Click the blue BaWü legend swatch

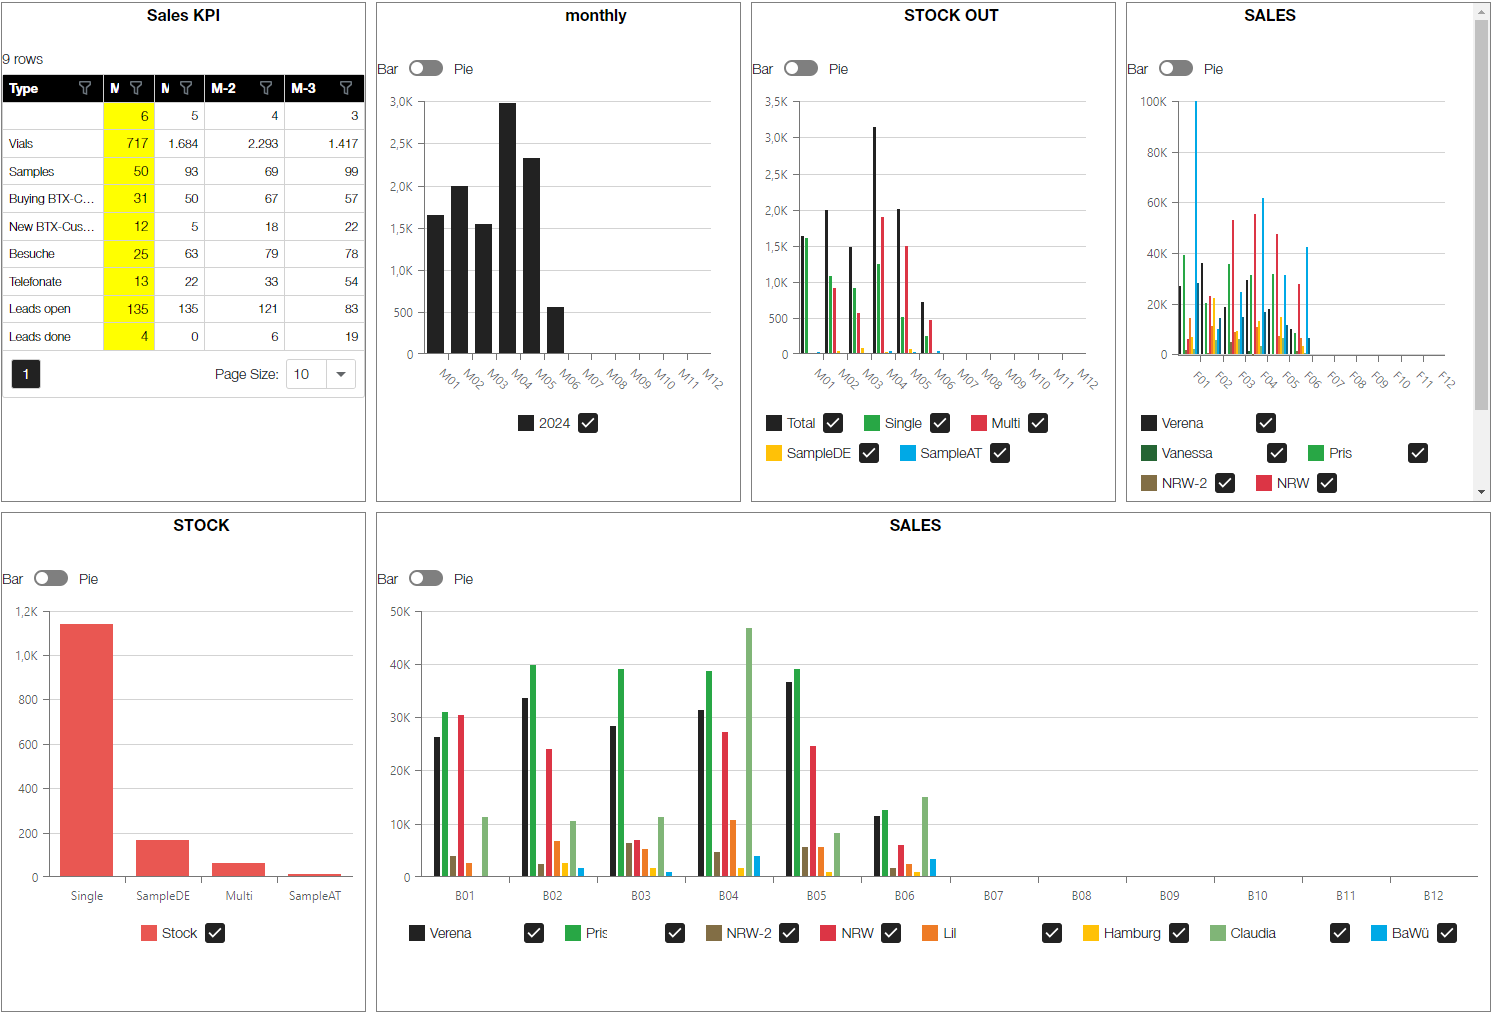point(1379,933)
